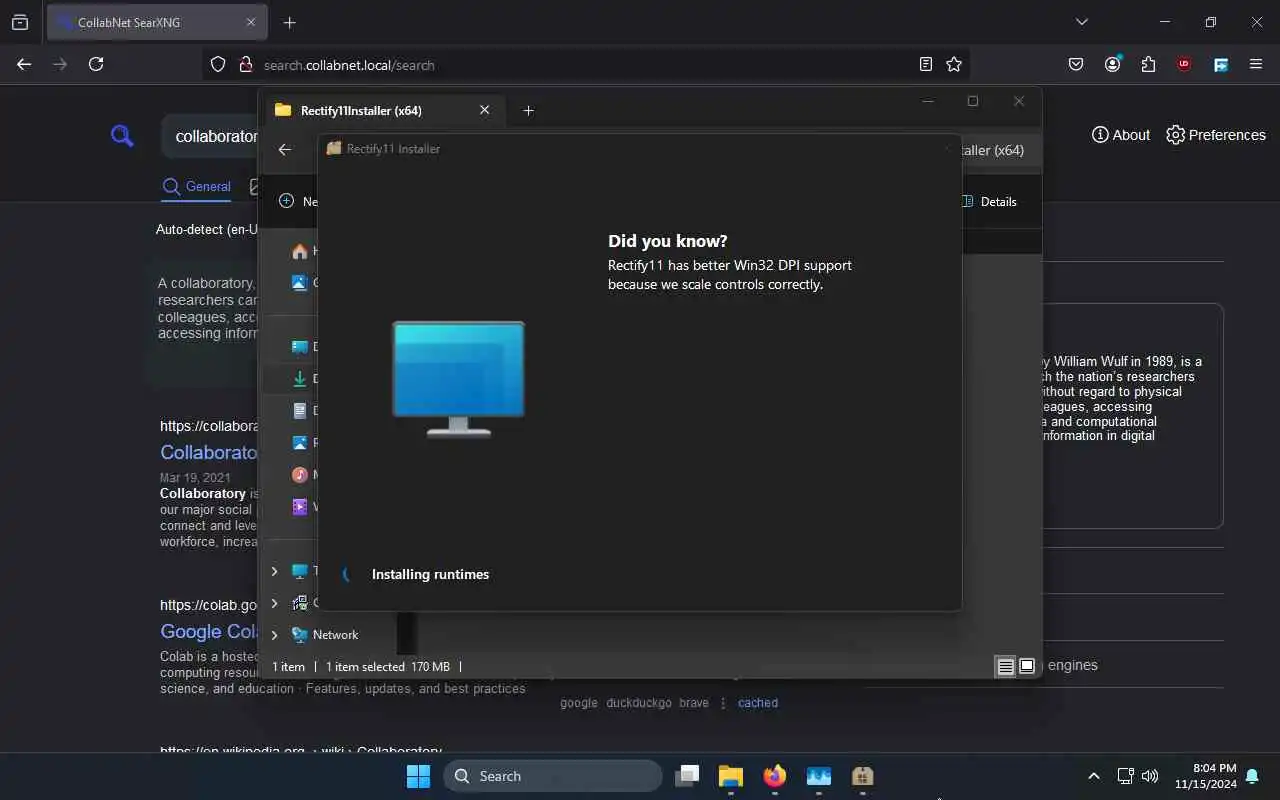
Task: Switch Explorer to large thumbnails view icon
Action: click(1027, 667)
